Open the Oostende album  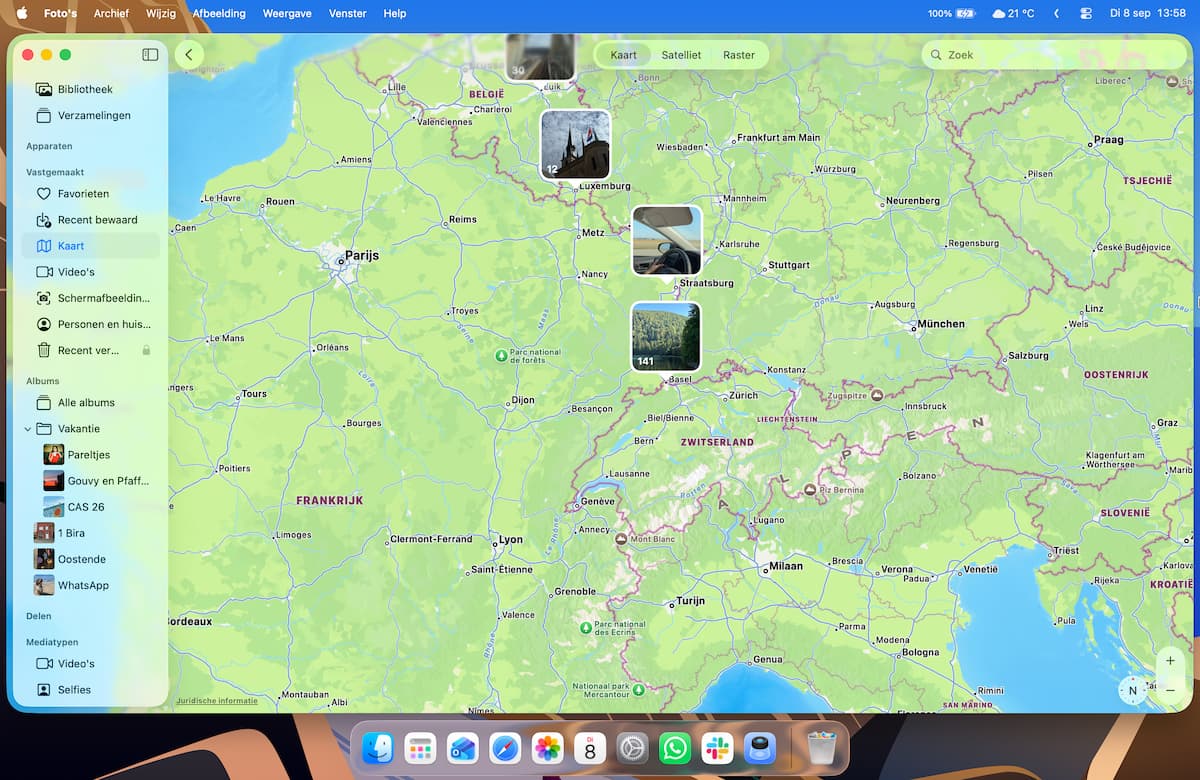90,559
